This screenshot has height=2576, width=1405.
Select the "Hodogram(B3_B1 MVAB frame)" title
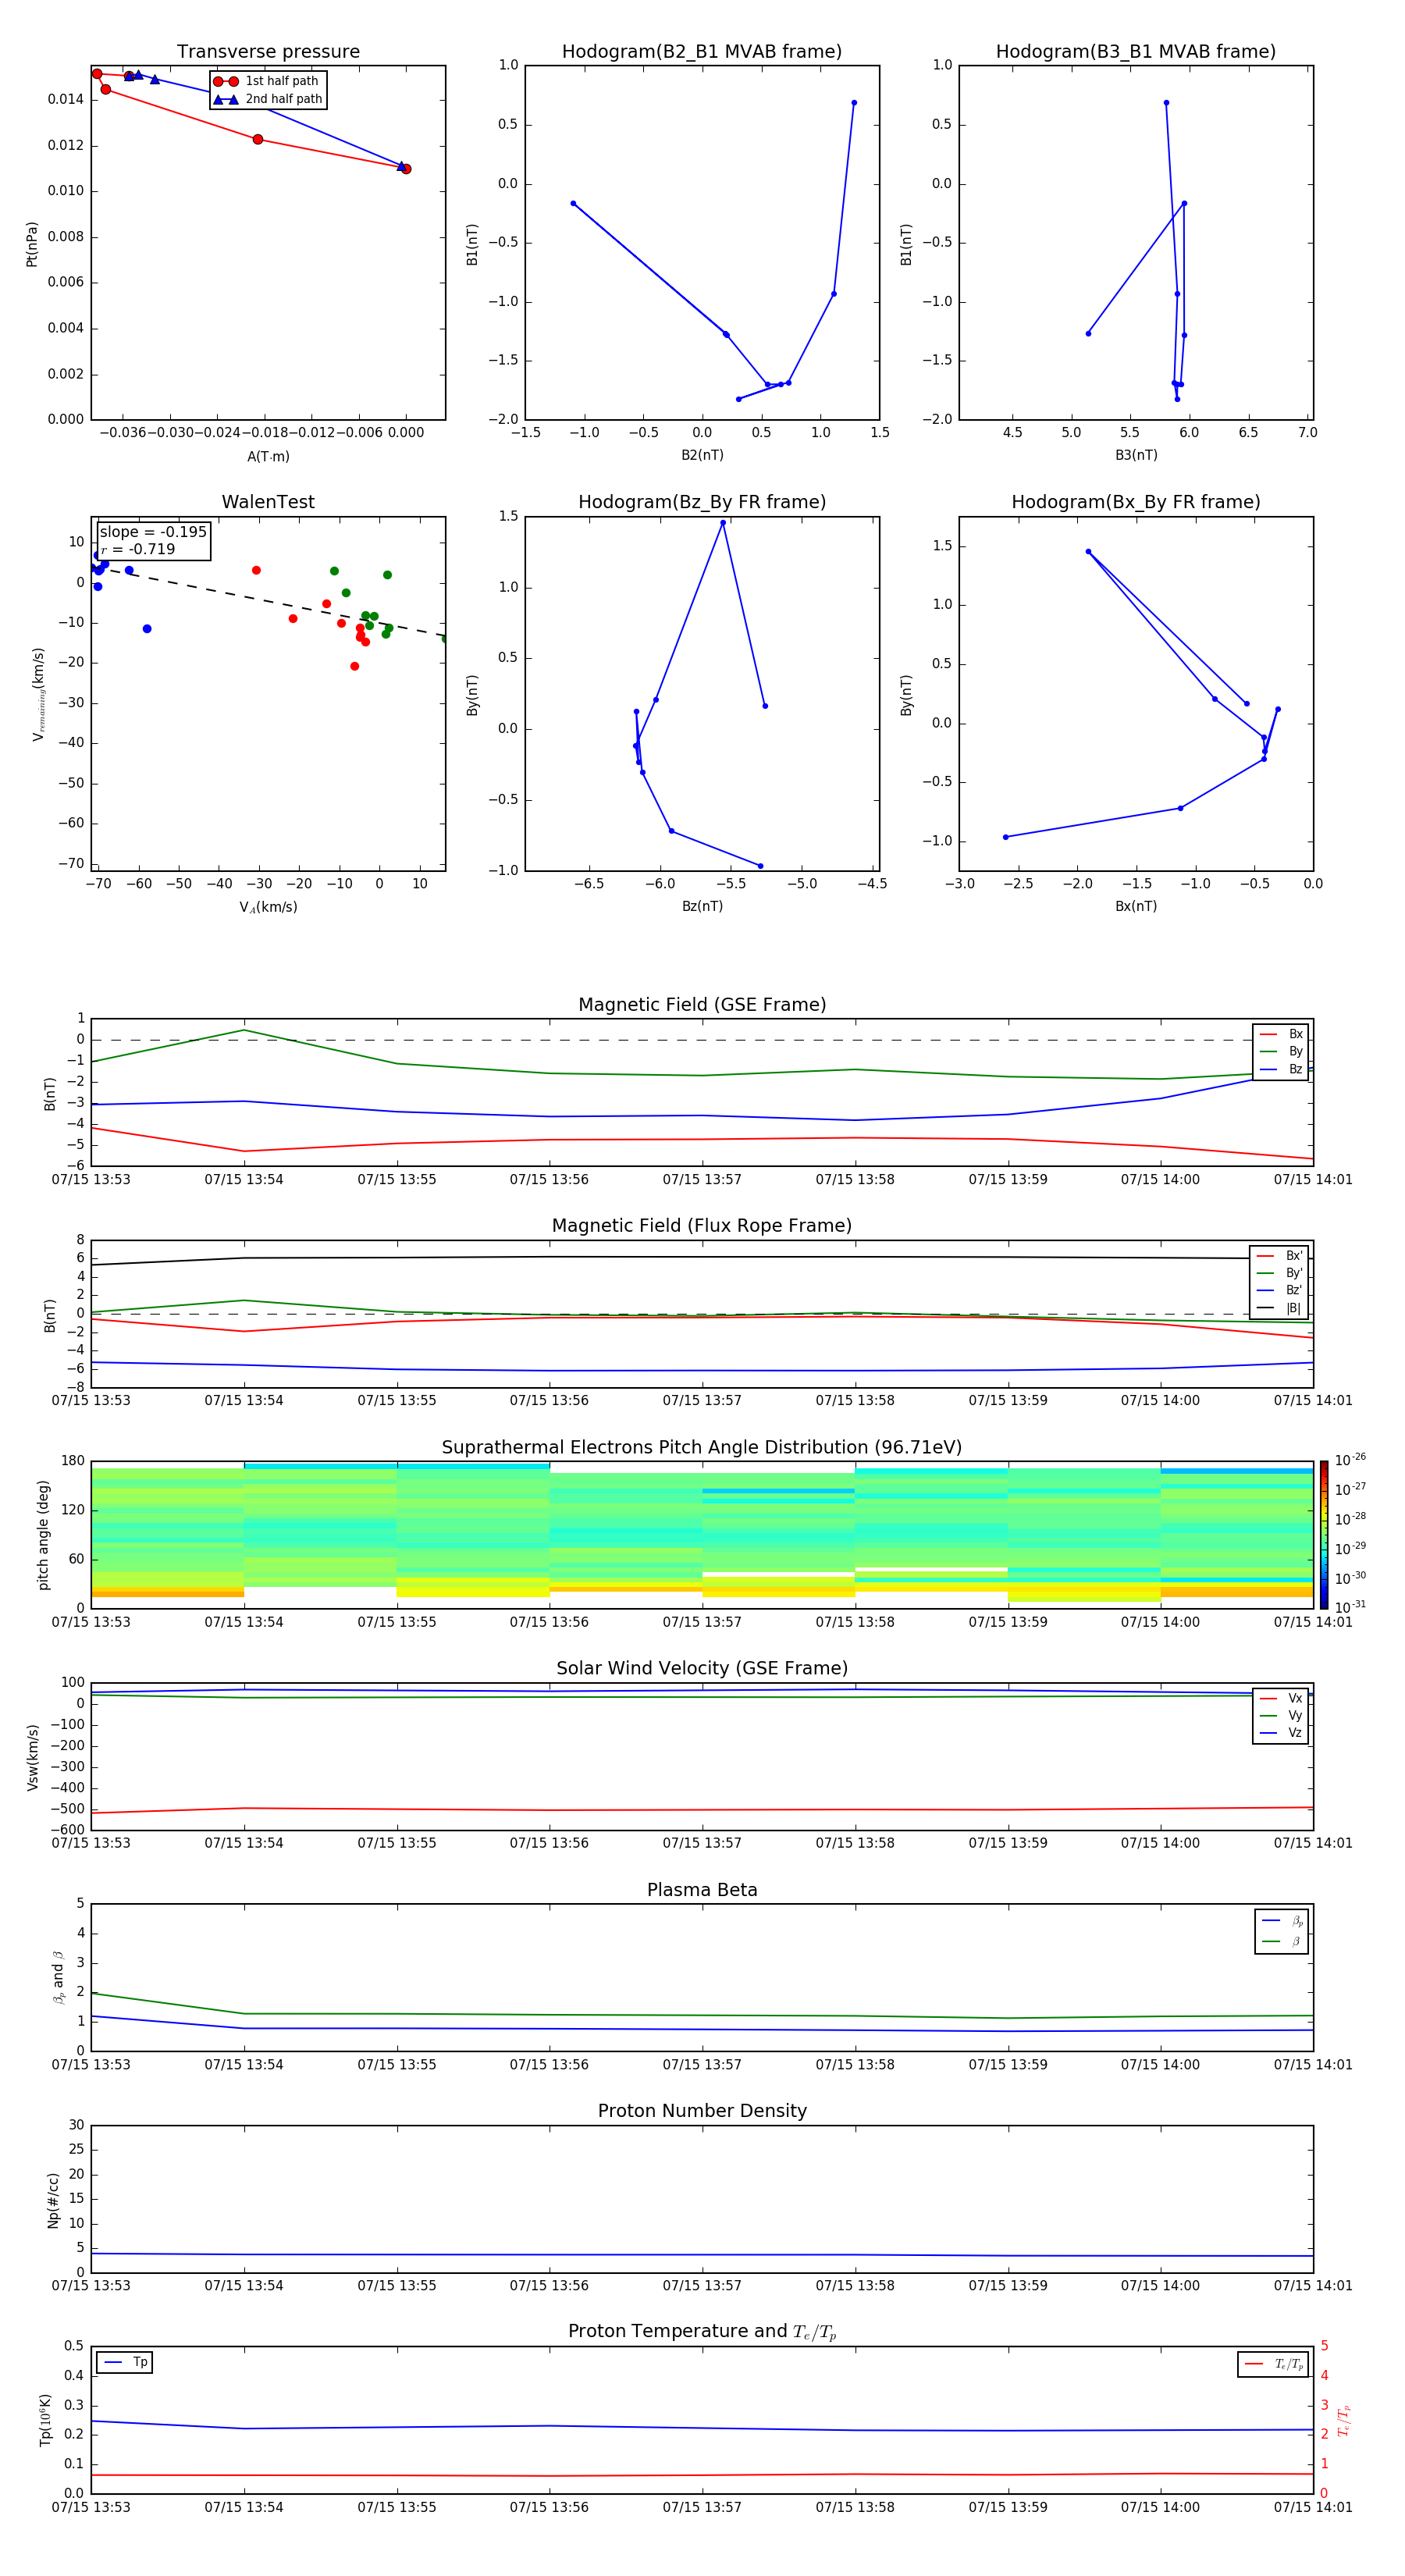[x=1136, y=51]
